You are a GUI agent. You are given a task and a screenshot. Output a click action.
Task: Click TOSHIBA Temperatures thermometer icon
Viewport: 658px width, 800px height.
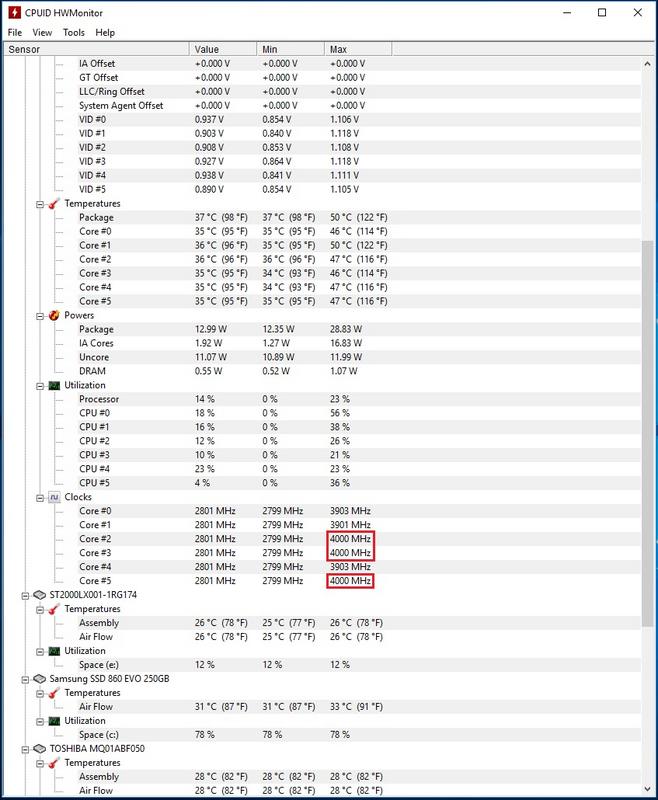(54, 763)
